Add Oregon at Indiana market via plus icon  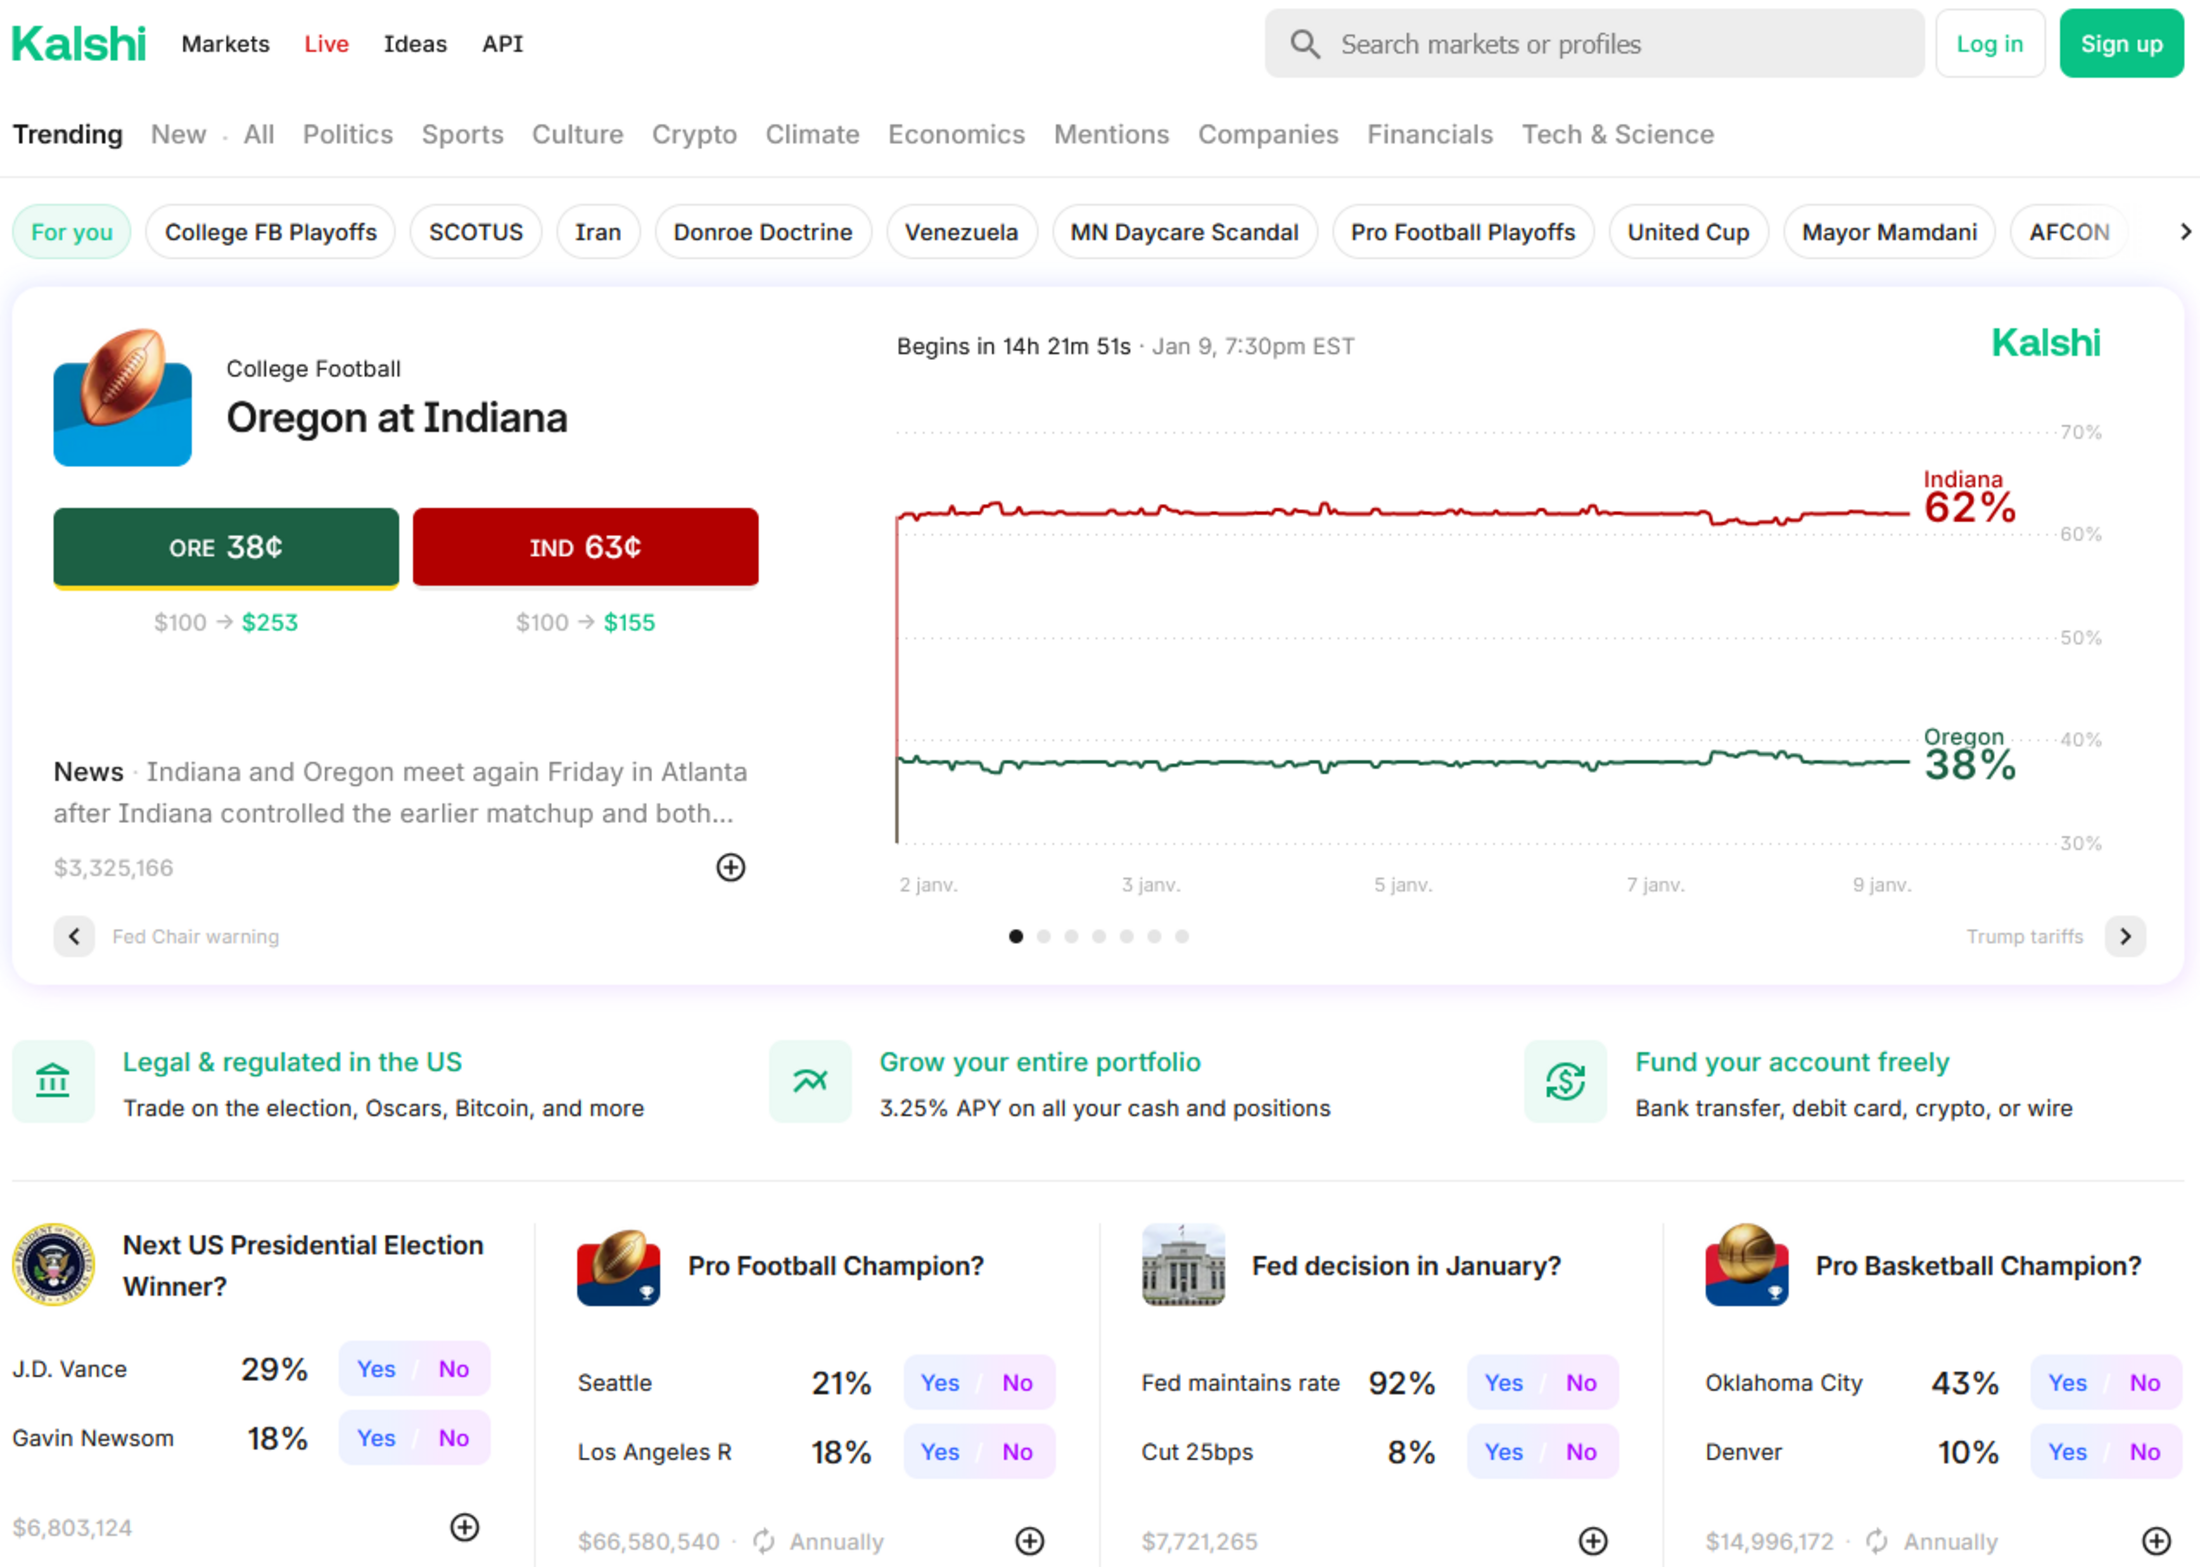point(730,867)
